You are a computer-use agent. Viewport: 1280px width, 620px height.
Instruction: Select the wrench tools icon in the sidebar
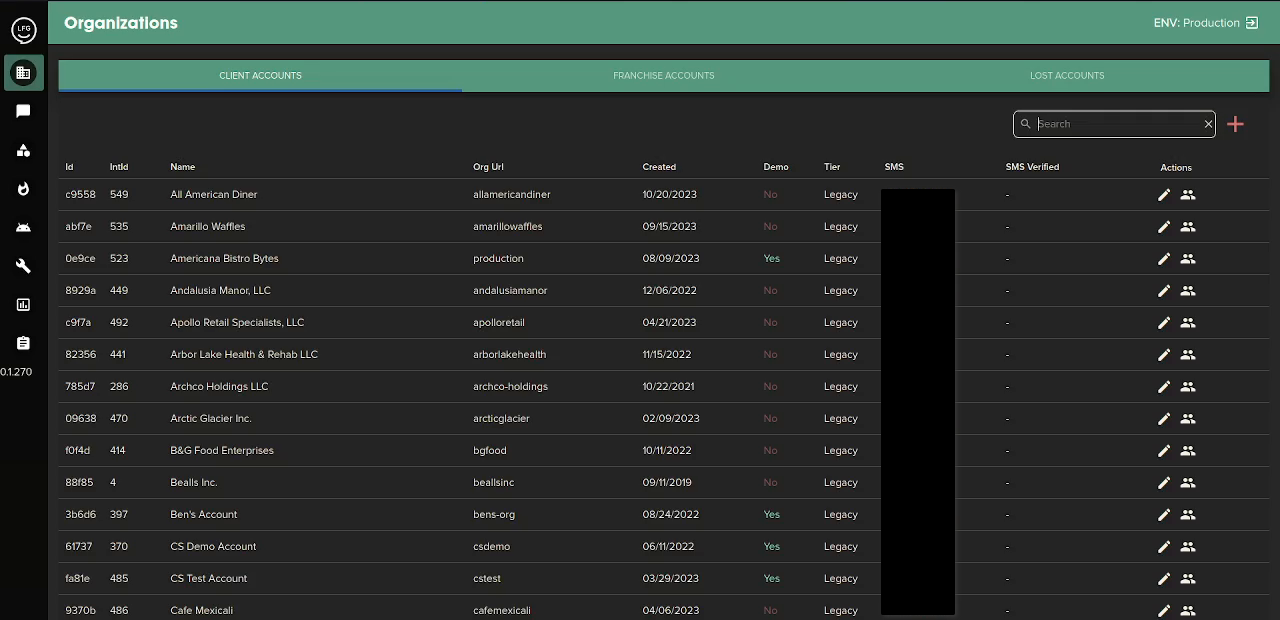(x=23, y=266)
